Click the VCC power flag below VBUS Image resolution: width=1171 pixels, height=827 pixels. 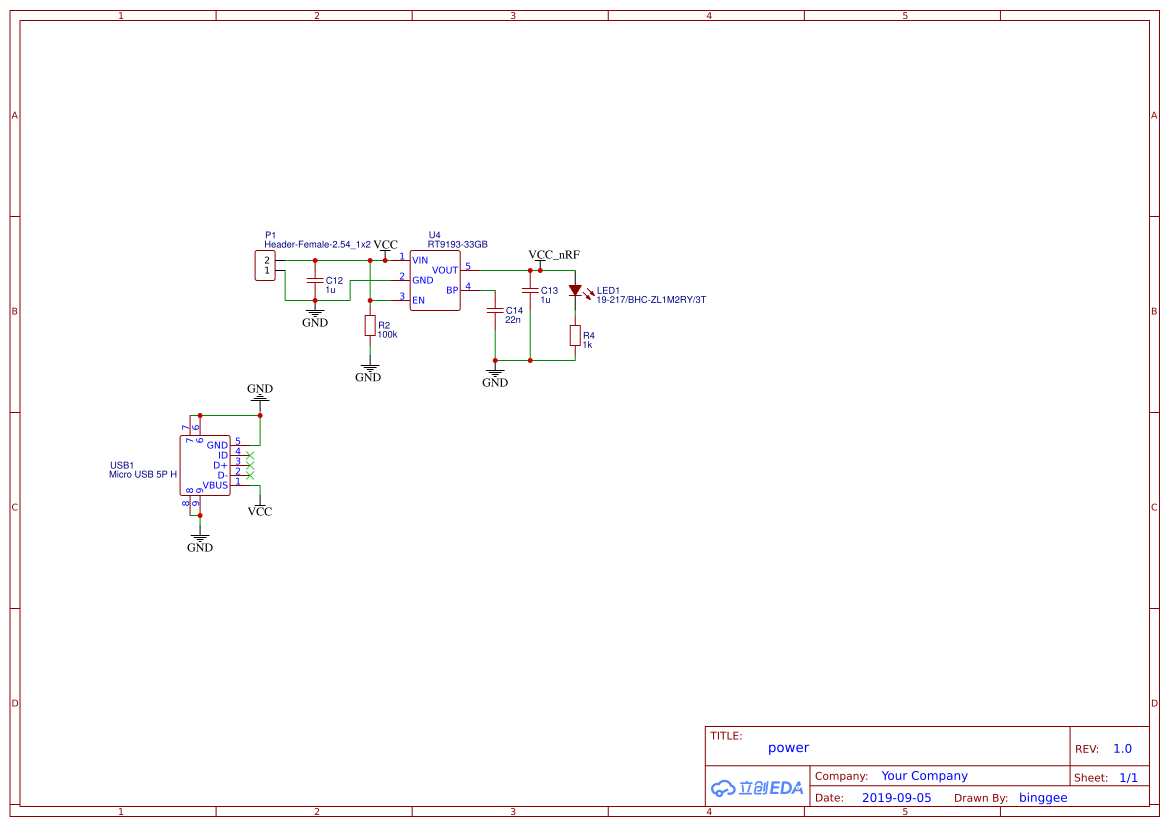[260, 509]
